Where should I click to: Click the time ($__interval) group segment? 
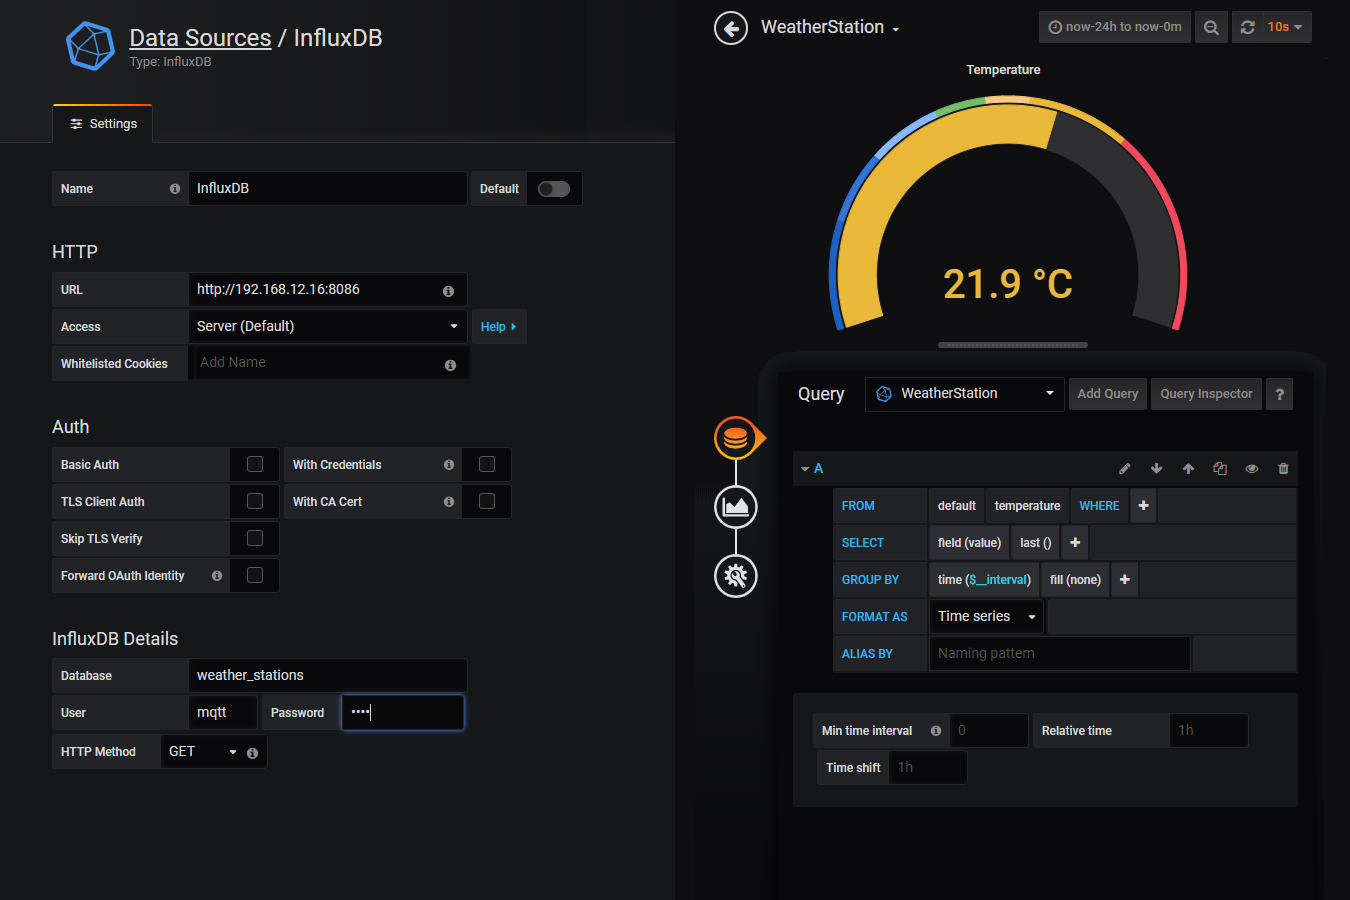click(984, 580)
